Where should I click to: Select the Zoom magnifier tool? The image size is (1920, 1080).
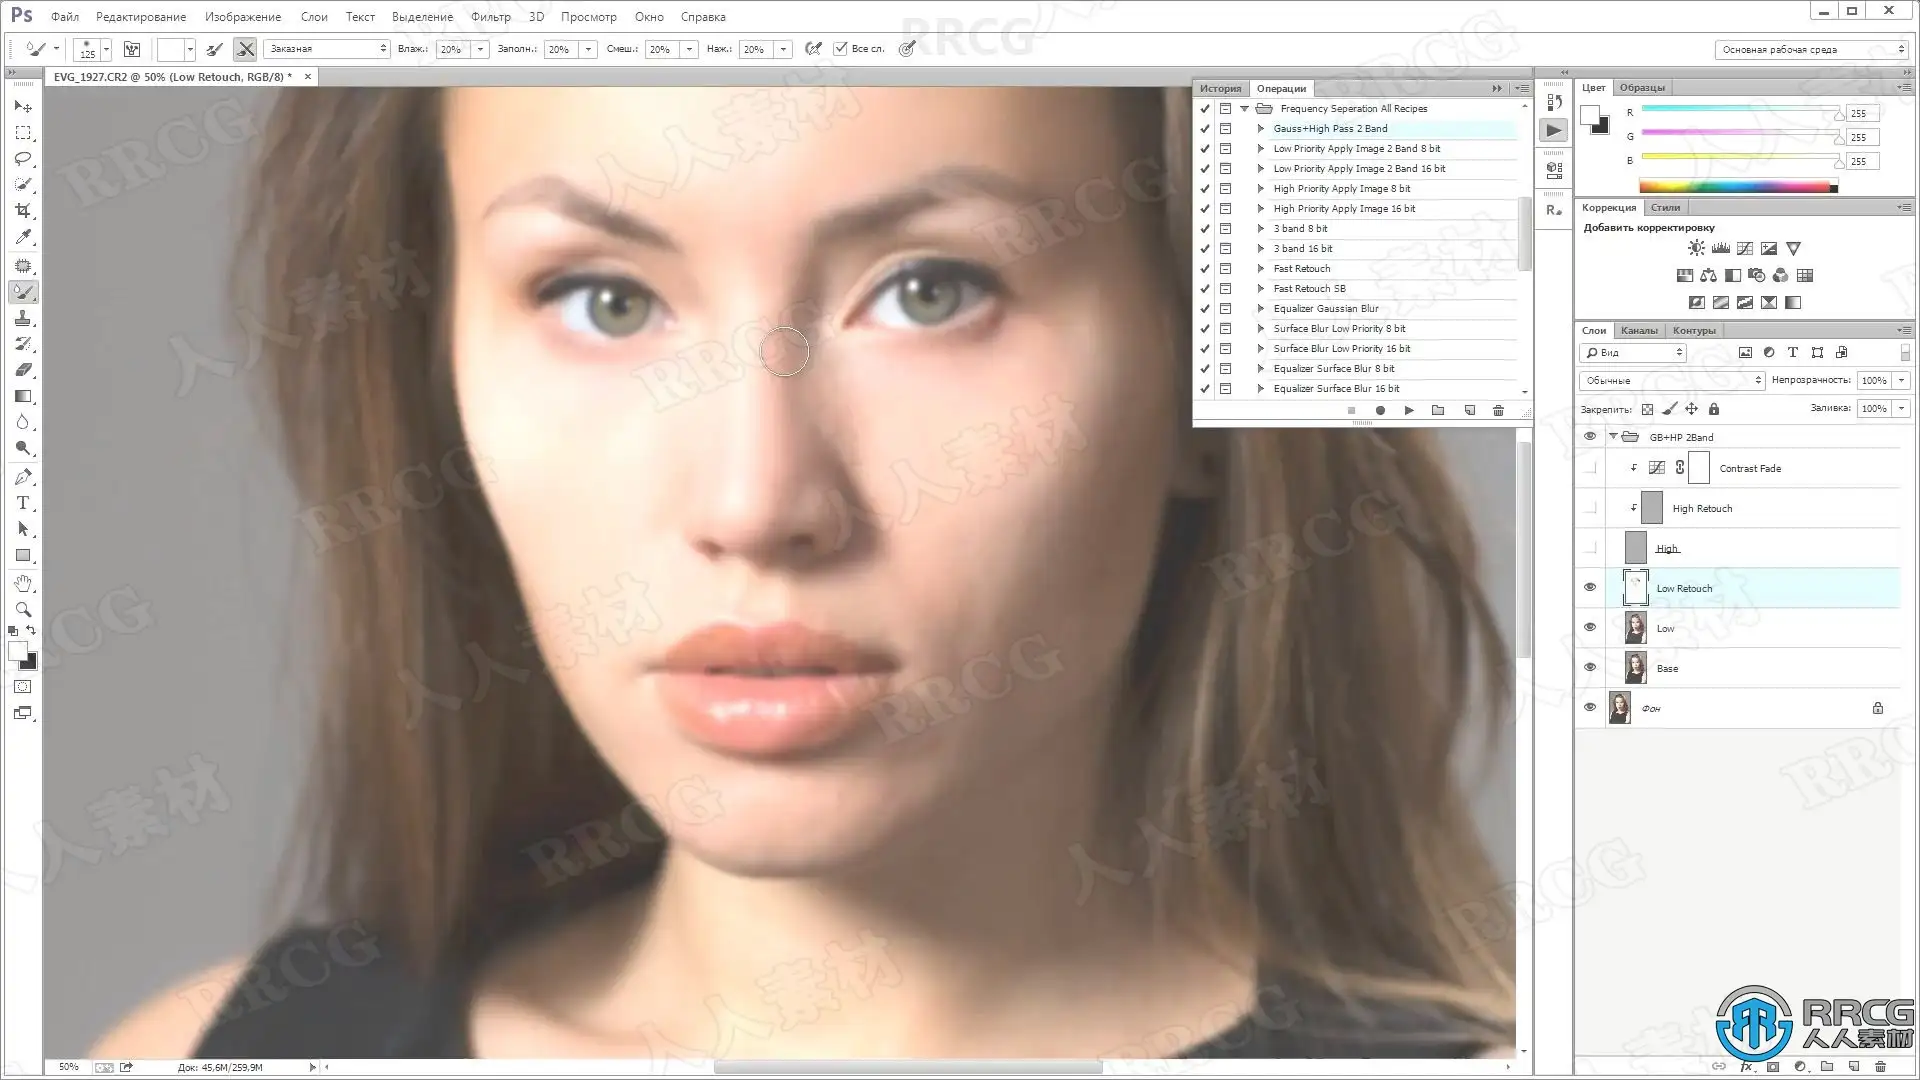pyautogui.click(x=23, y=610)
